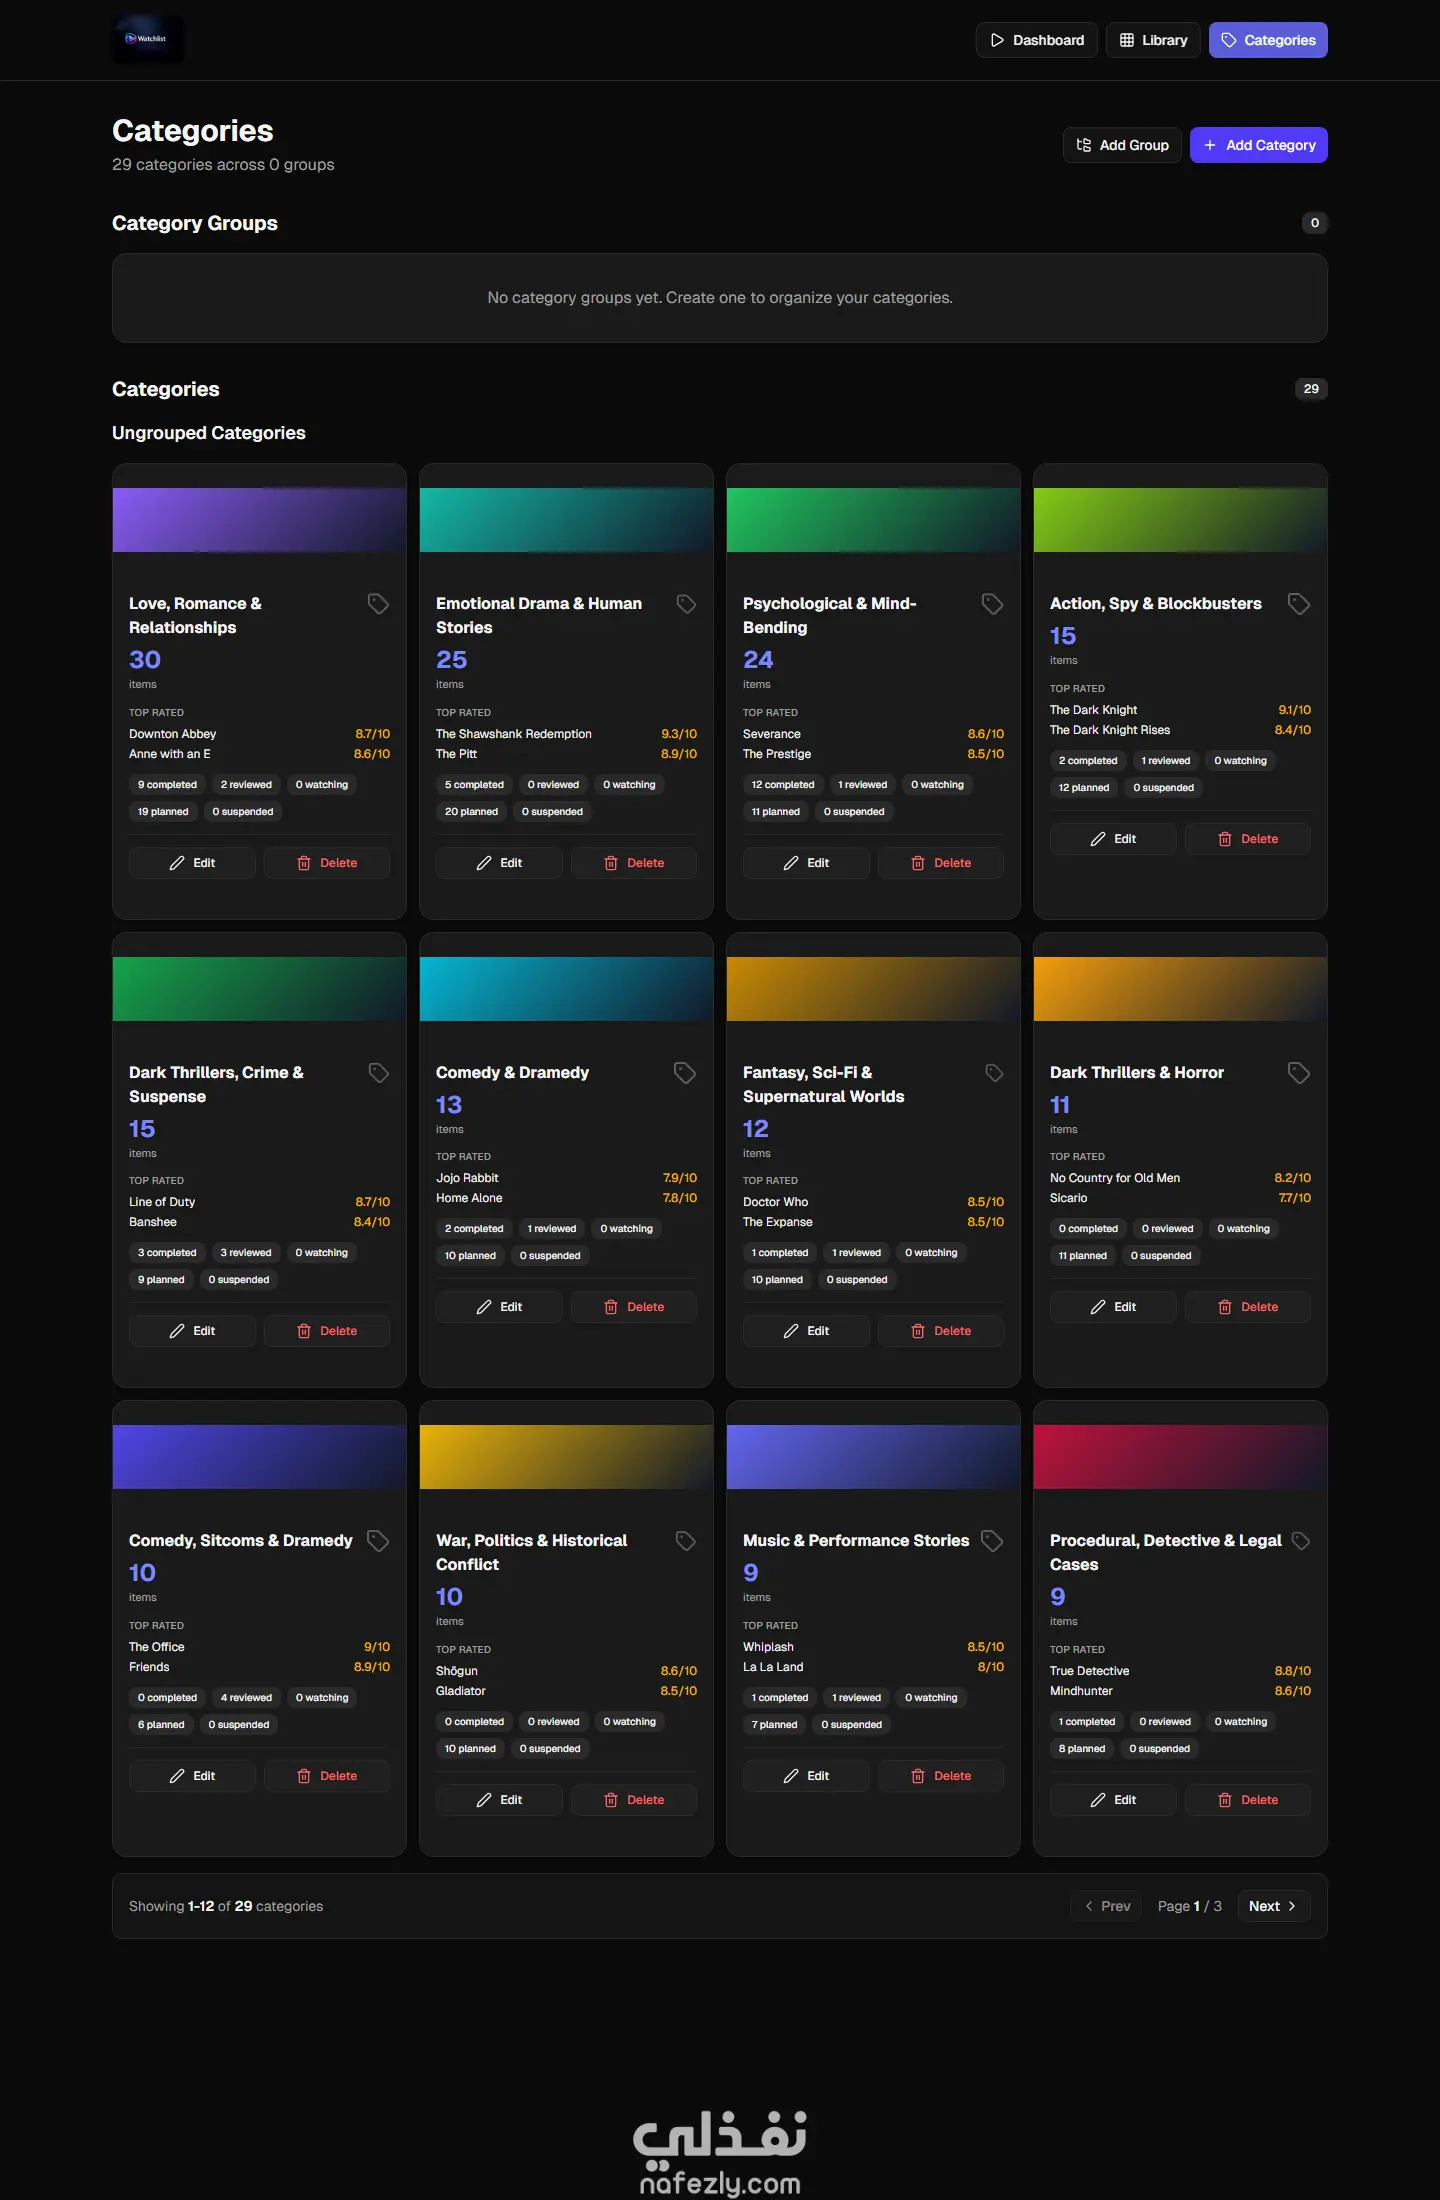Click tag icon on Love, Romance & Relationships card
Viewport: 1440px width, 2200px height.
coord(378,604)
